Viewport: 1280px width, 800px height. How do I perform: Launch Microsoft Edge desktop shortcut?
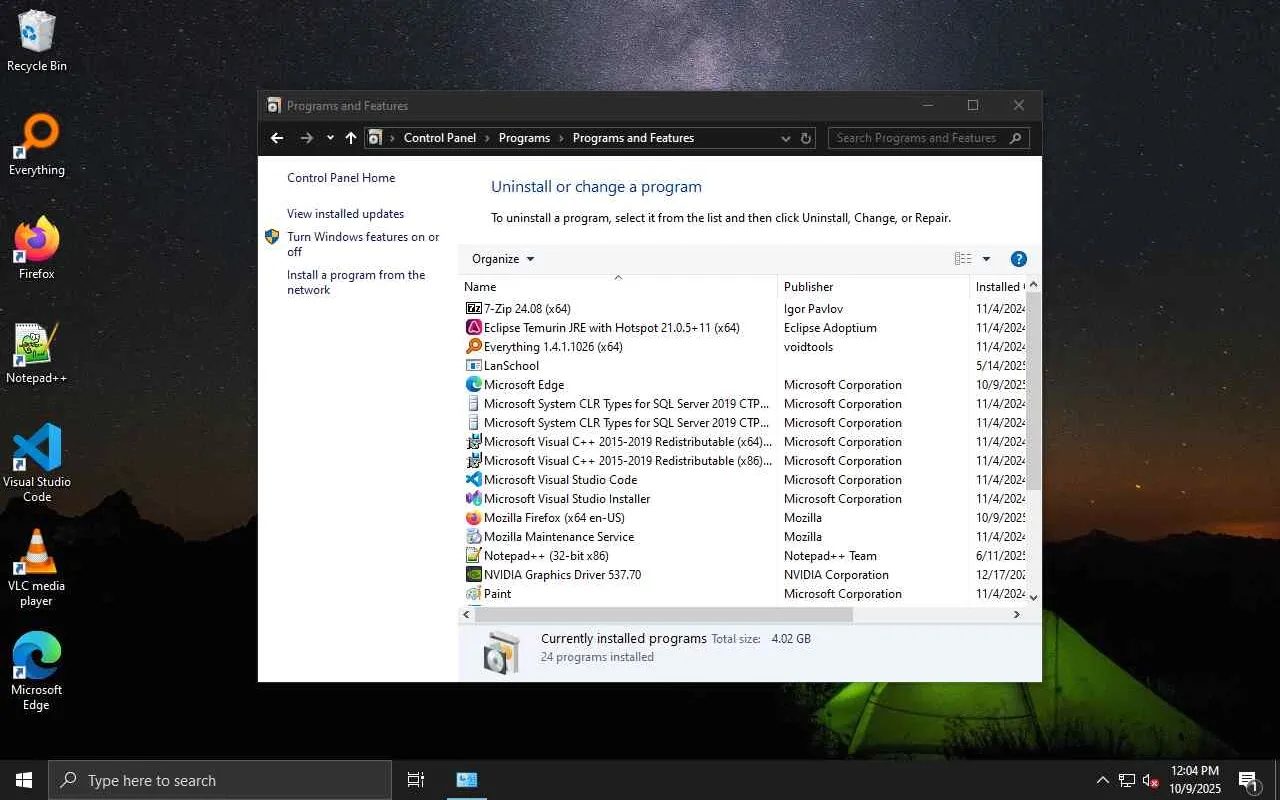pyautogui.click(x=36, y=671)
